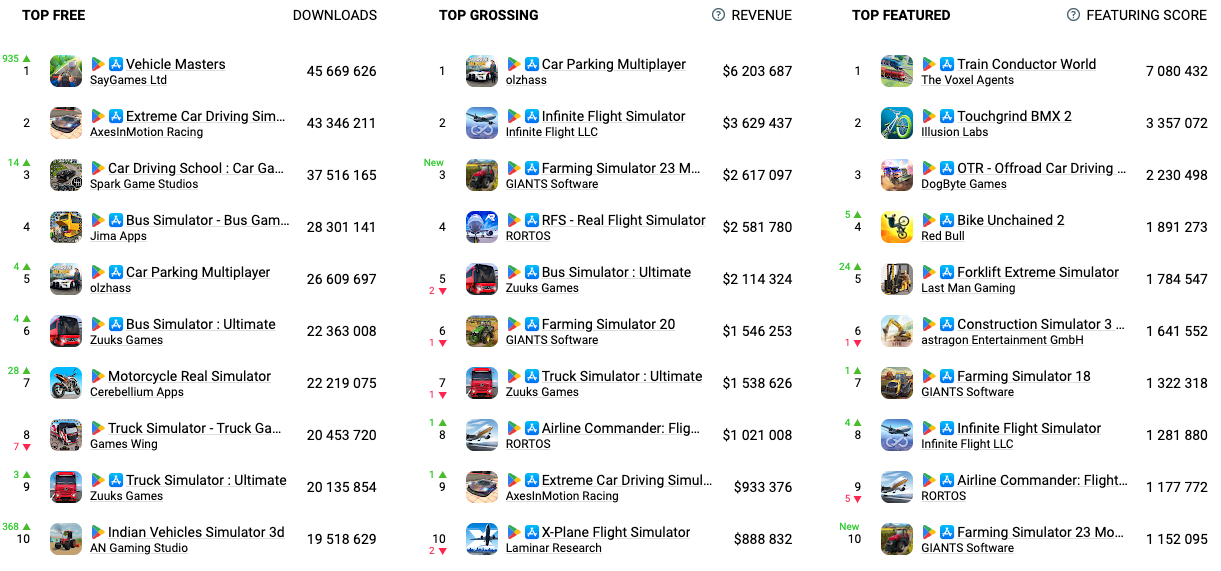Click the Touchgrind BMX 2 app icon
1221x571 pixels.
coord(897,123)
